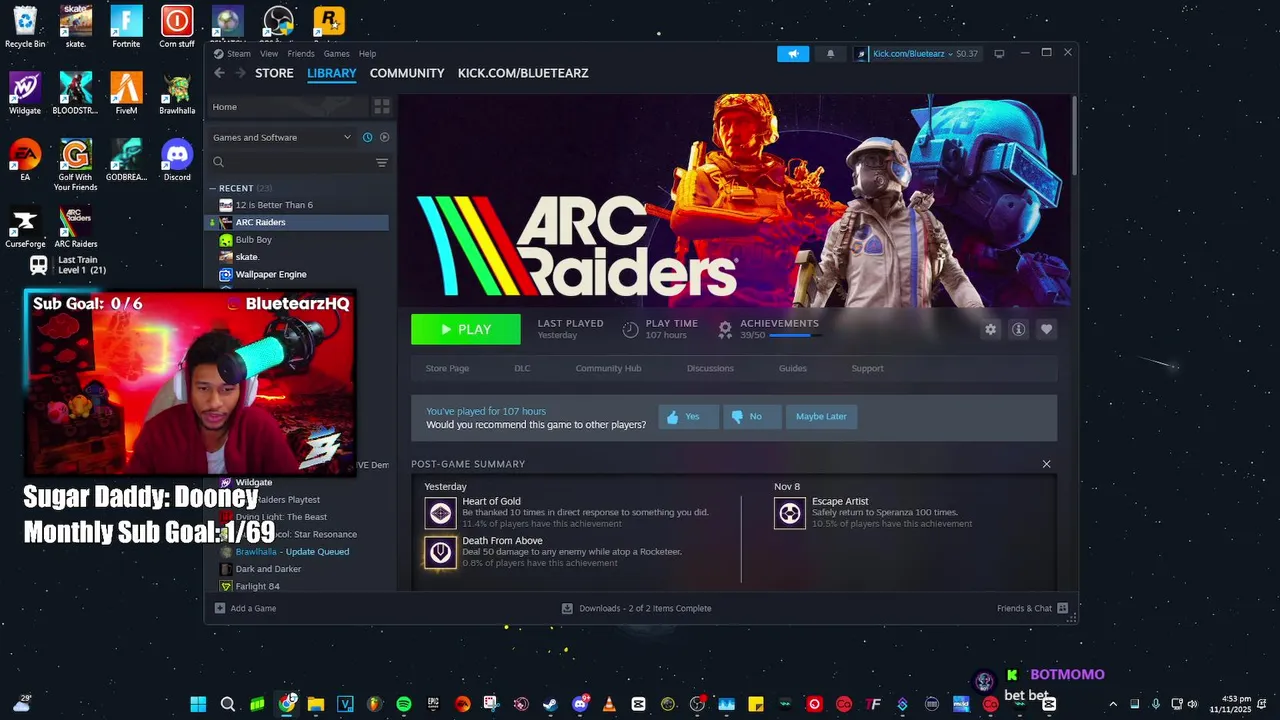Open Help menu in Steam
The height and width of the screenshot is (720, 1280).
pyautogui.click(x=367, y=54)
